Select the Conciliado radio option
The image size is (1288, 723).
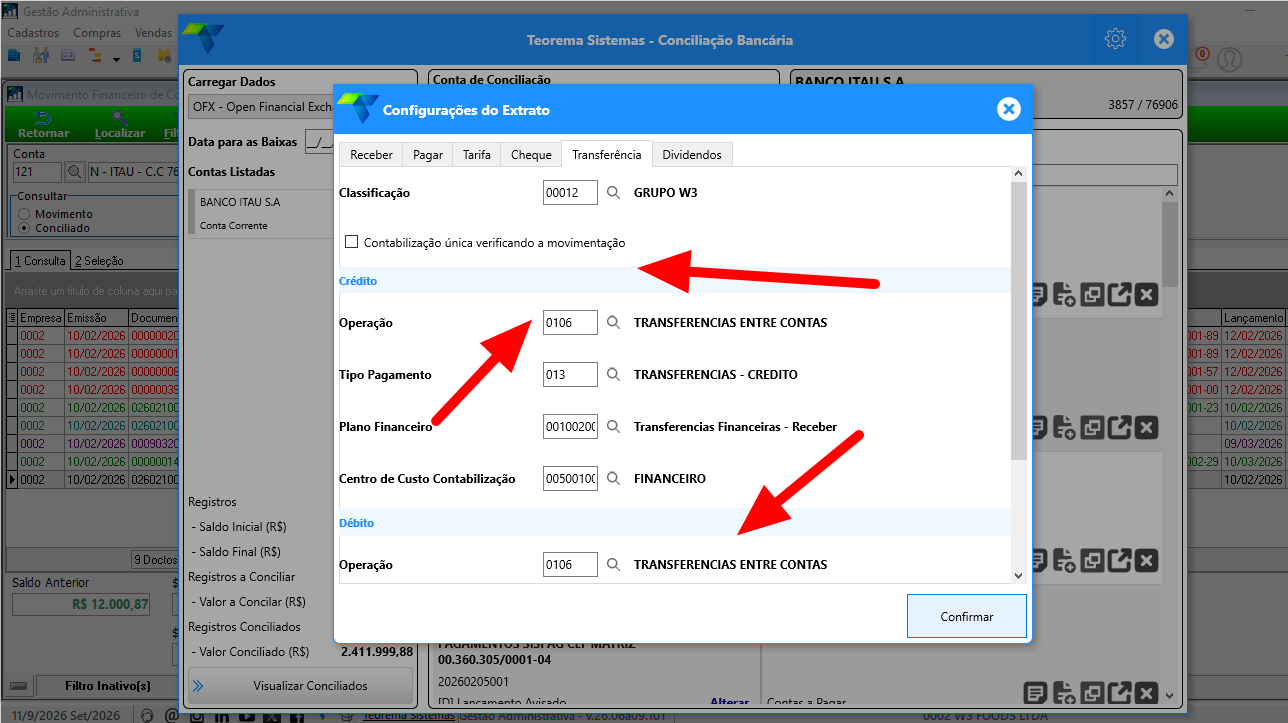click(25, 228)
